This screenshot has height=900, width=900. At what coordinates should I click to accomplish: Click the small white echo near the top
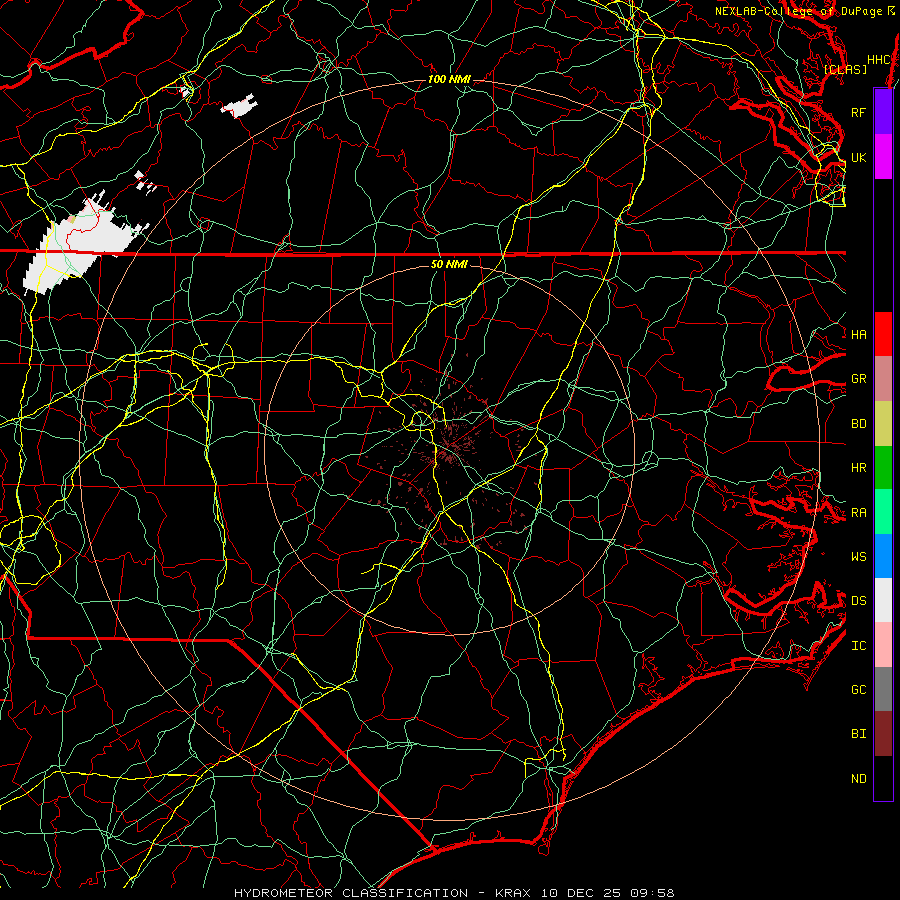239,106
